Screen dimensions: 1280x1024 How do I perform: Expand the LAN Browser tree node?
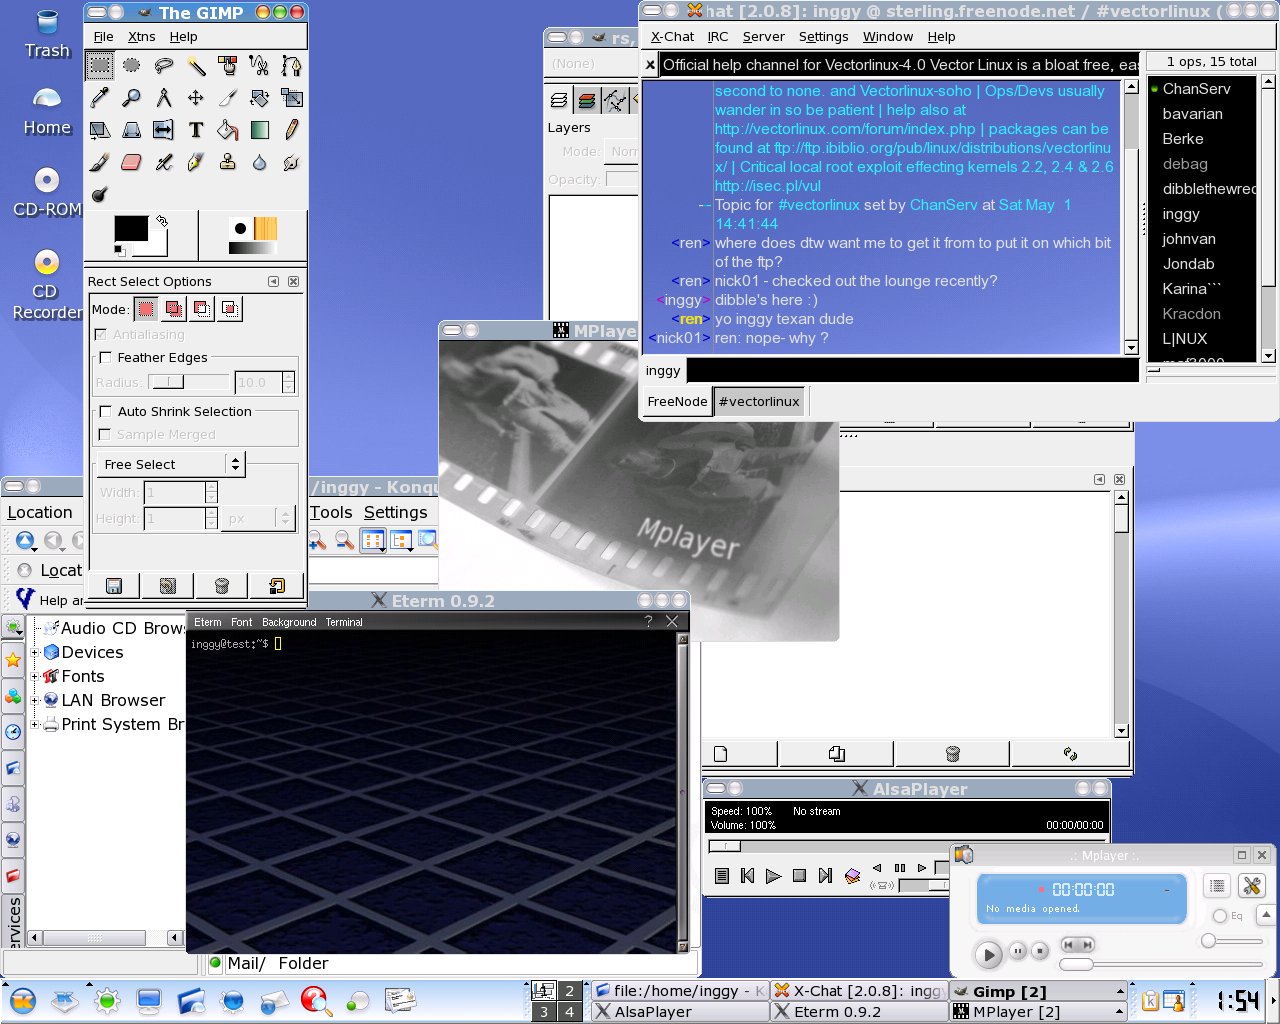(x=35, y=700)
